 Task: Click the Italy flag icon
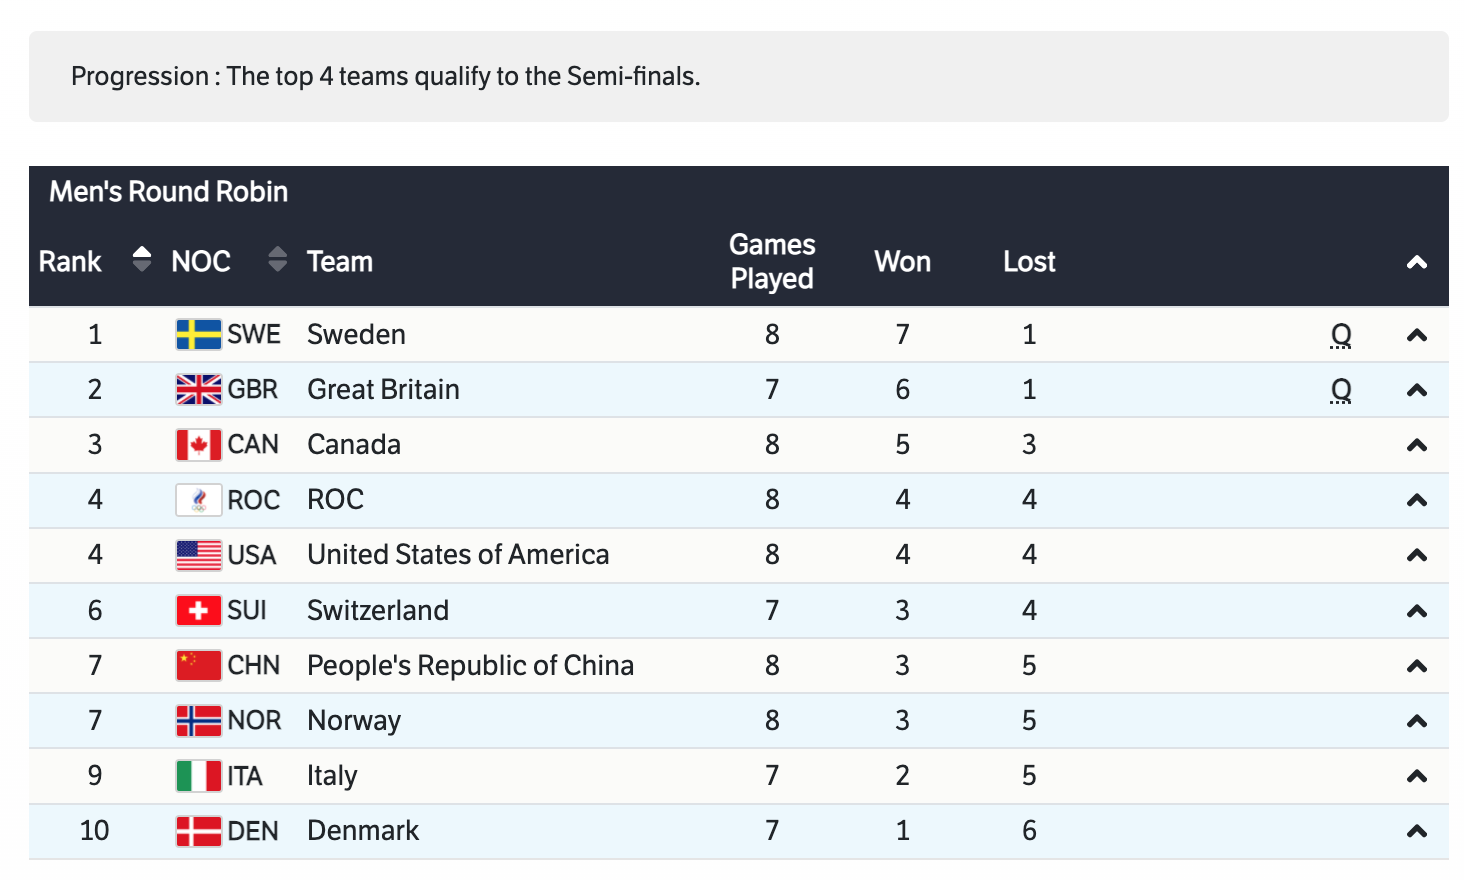click(x=198, y=776)
